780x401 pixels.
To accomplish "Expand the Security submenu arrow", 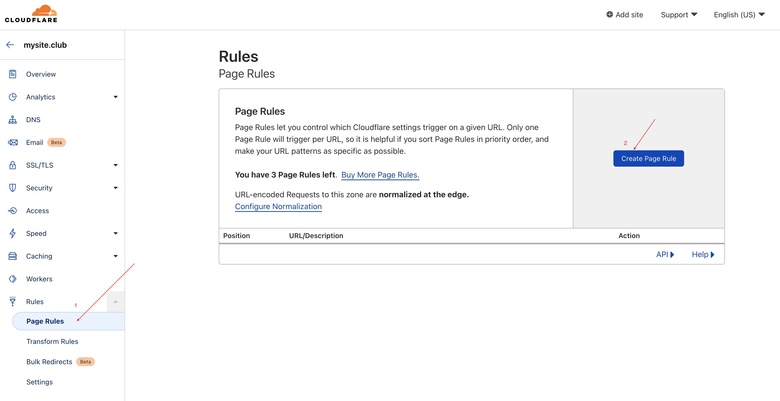I will [115, 188].
